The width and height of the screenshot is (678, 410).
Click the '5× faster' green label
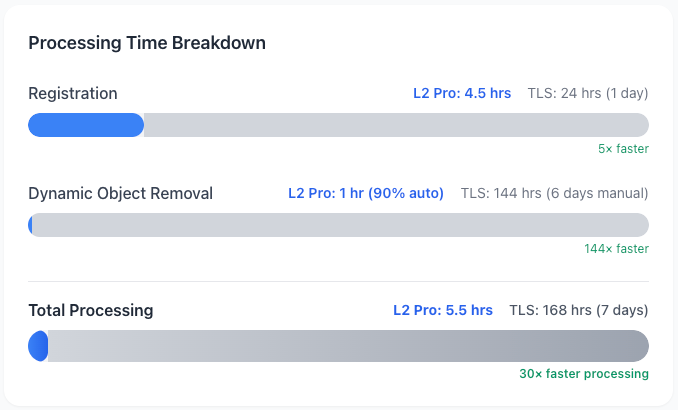click(623, 149)
